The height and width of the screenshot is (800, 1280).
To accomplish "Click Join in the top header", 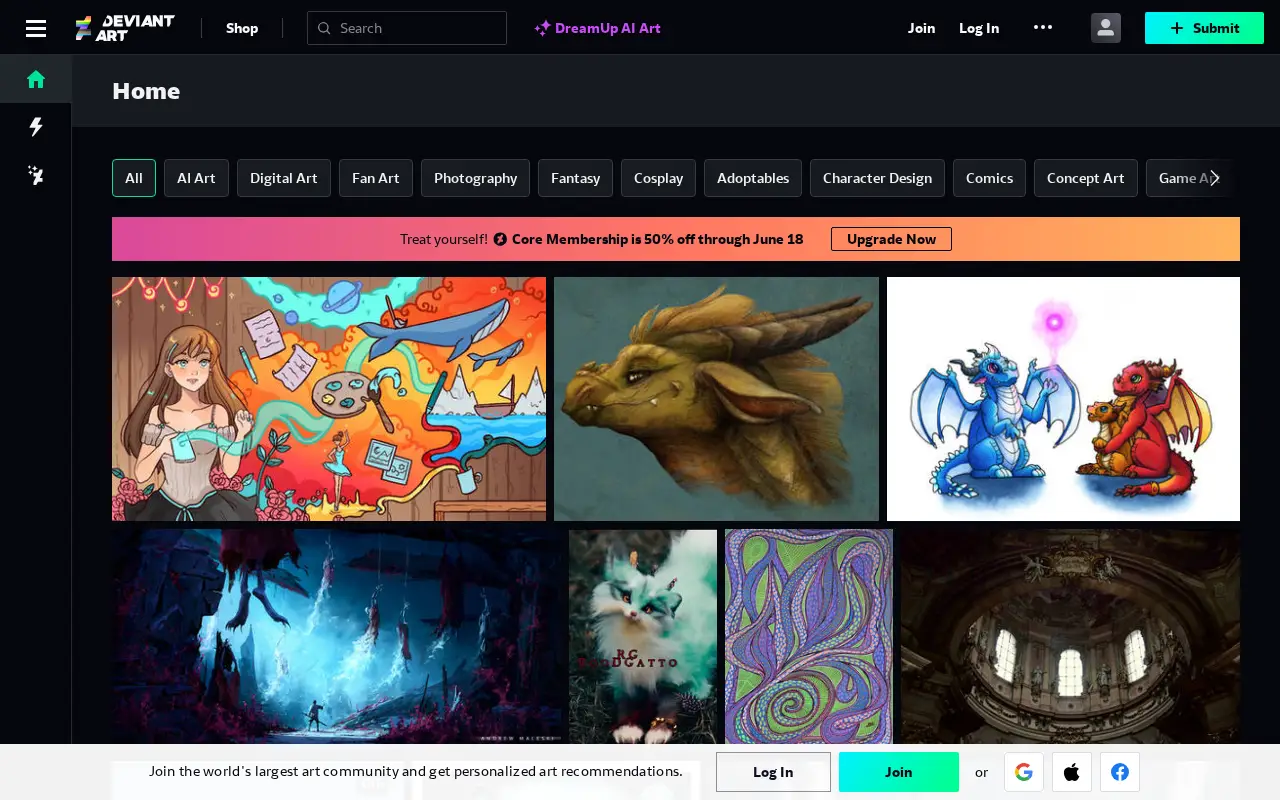I will [x=921, y=28].
